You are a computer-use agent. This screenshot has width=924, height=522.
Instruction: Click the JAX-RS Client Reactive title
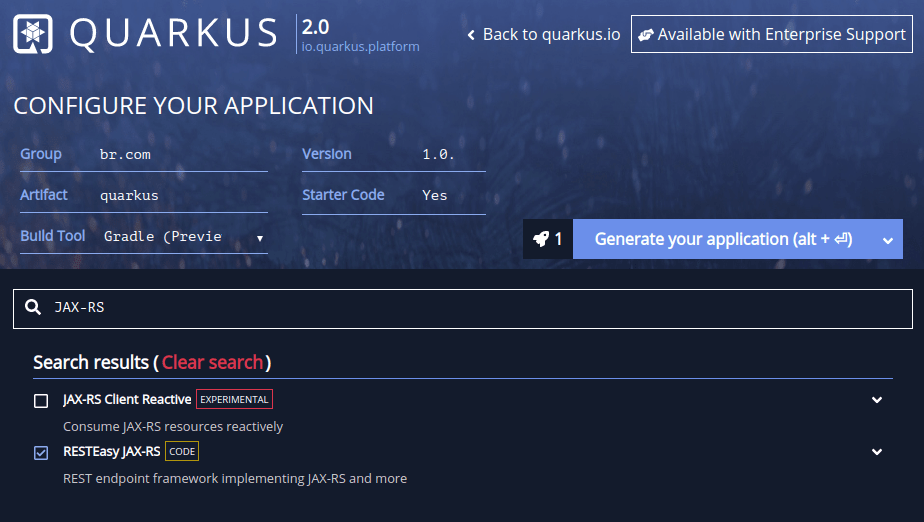click(127, 399)
